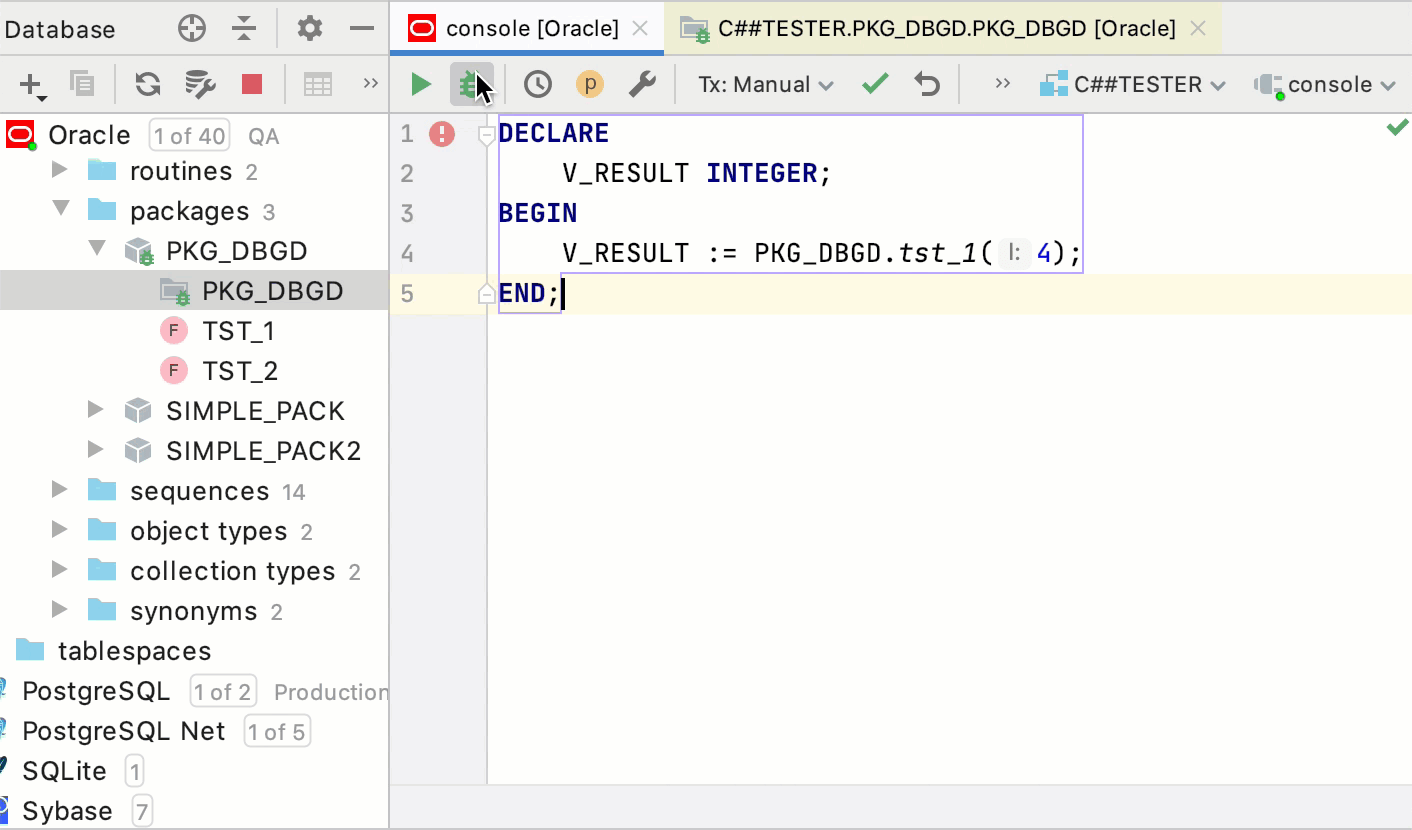1412x830 pixels.
Task: Execute the query with the green Run icon
Action: pyautogui.click(x=420, y=84)
